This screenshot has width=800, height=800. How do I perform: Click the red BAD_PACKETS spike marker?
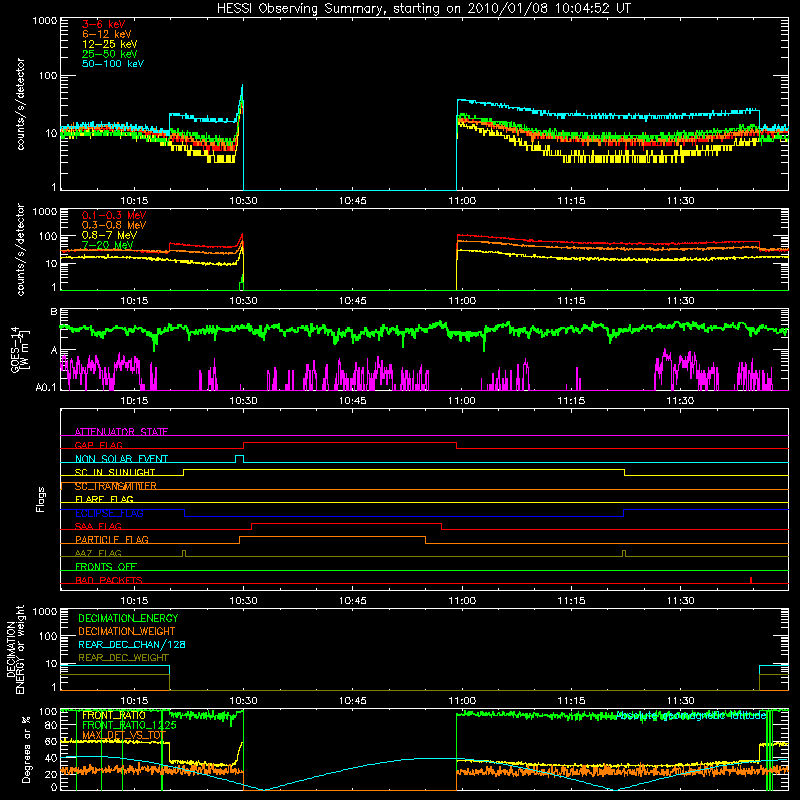pos(751,580)
